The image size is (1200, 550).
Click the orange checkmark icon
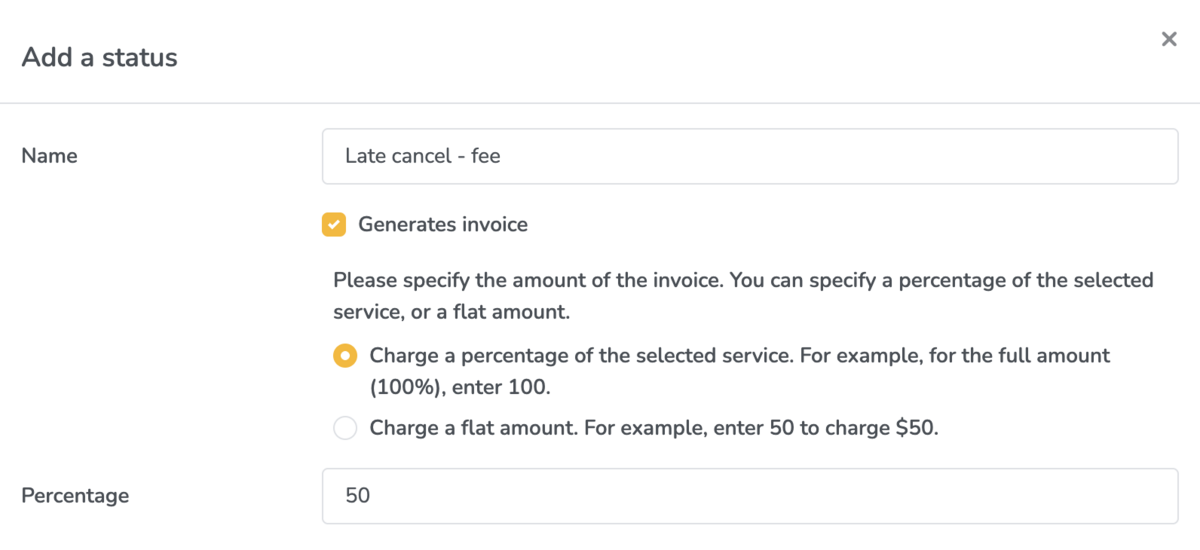click(x=334, y=225)
